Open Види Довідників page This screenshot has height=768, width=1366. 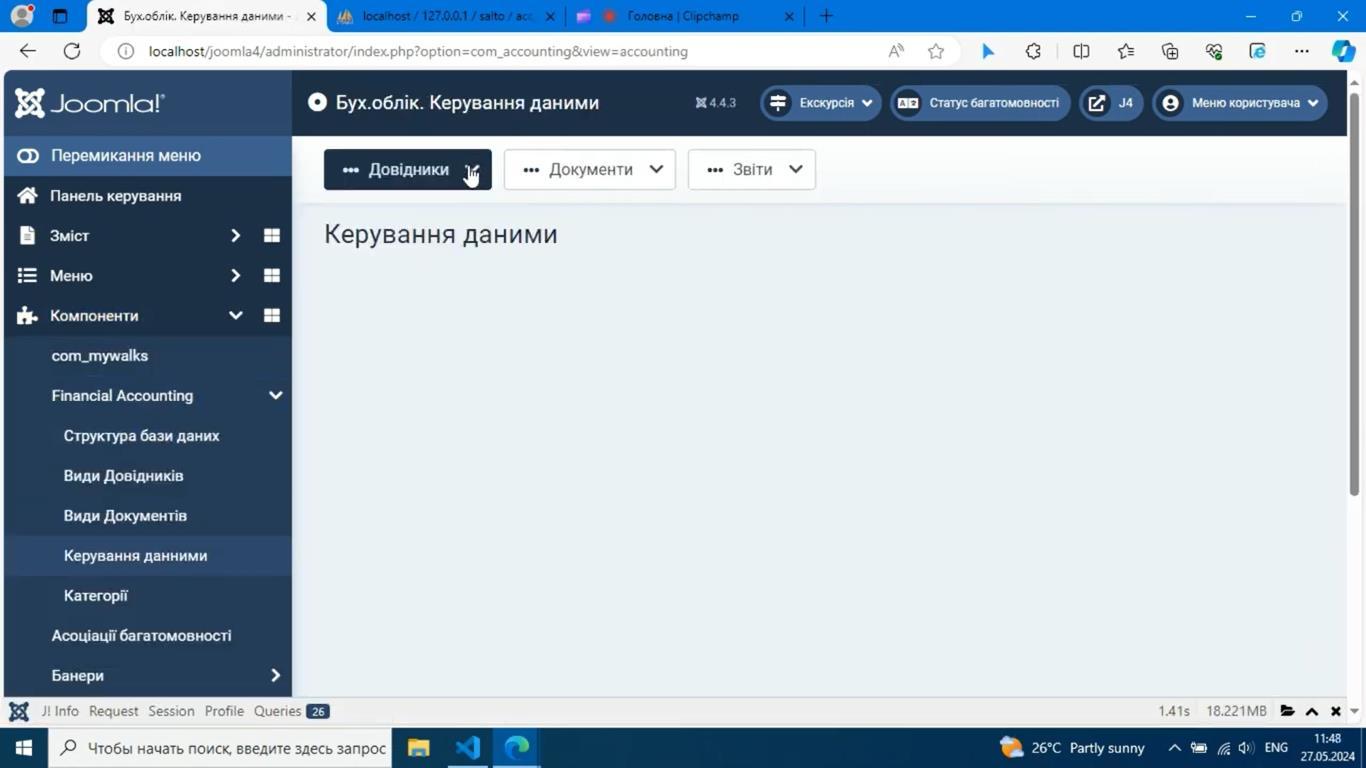(x=124, y=476)
